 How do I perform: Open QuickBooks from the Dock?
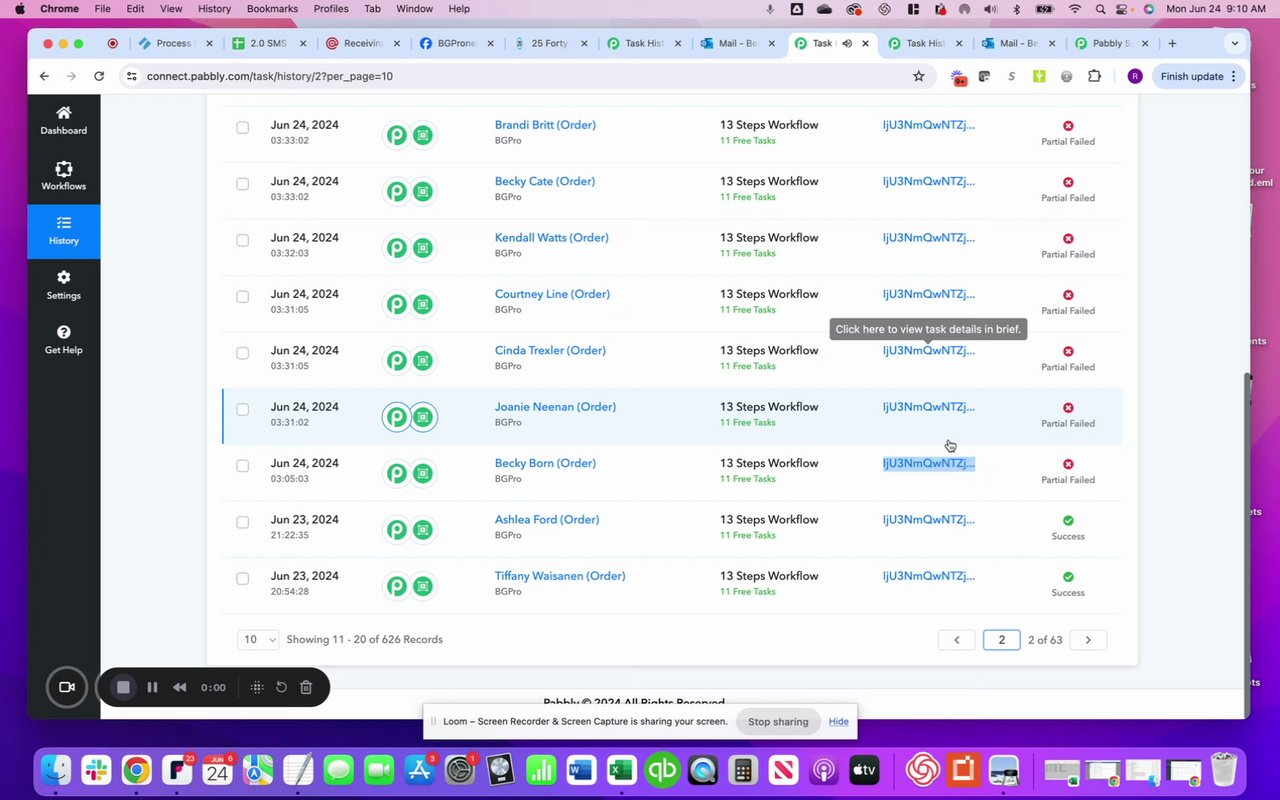662,770
